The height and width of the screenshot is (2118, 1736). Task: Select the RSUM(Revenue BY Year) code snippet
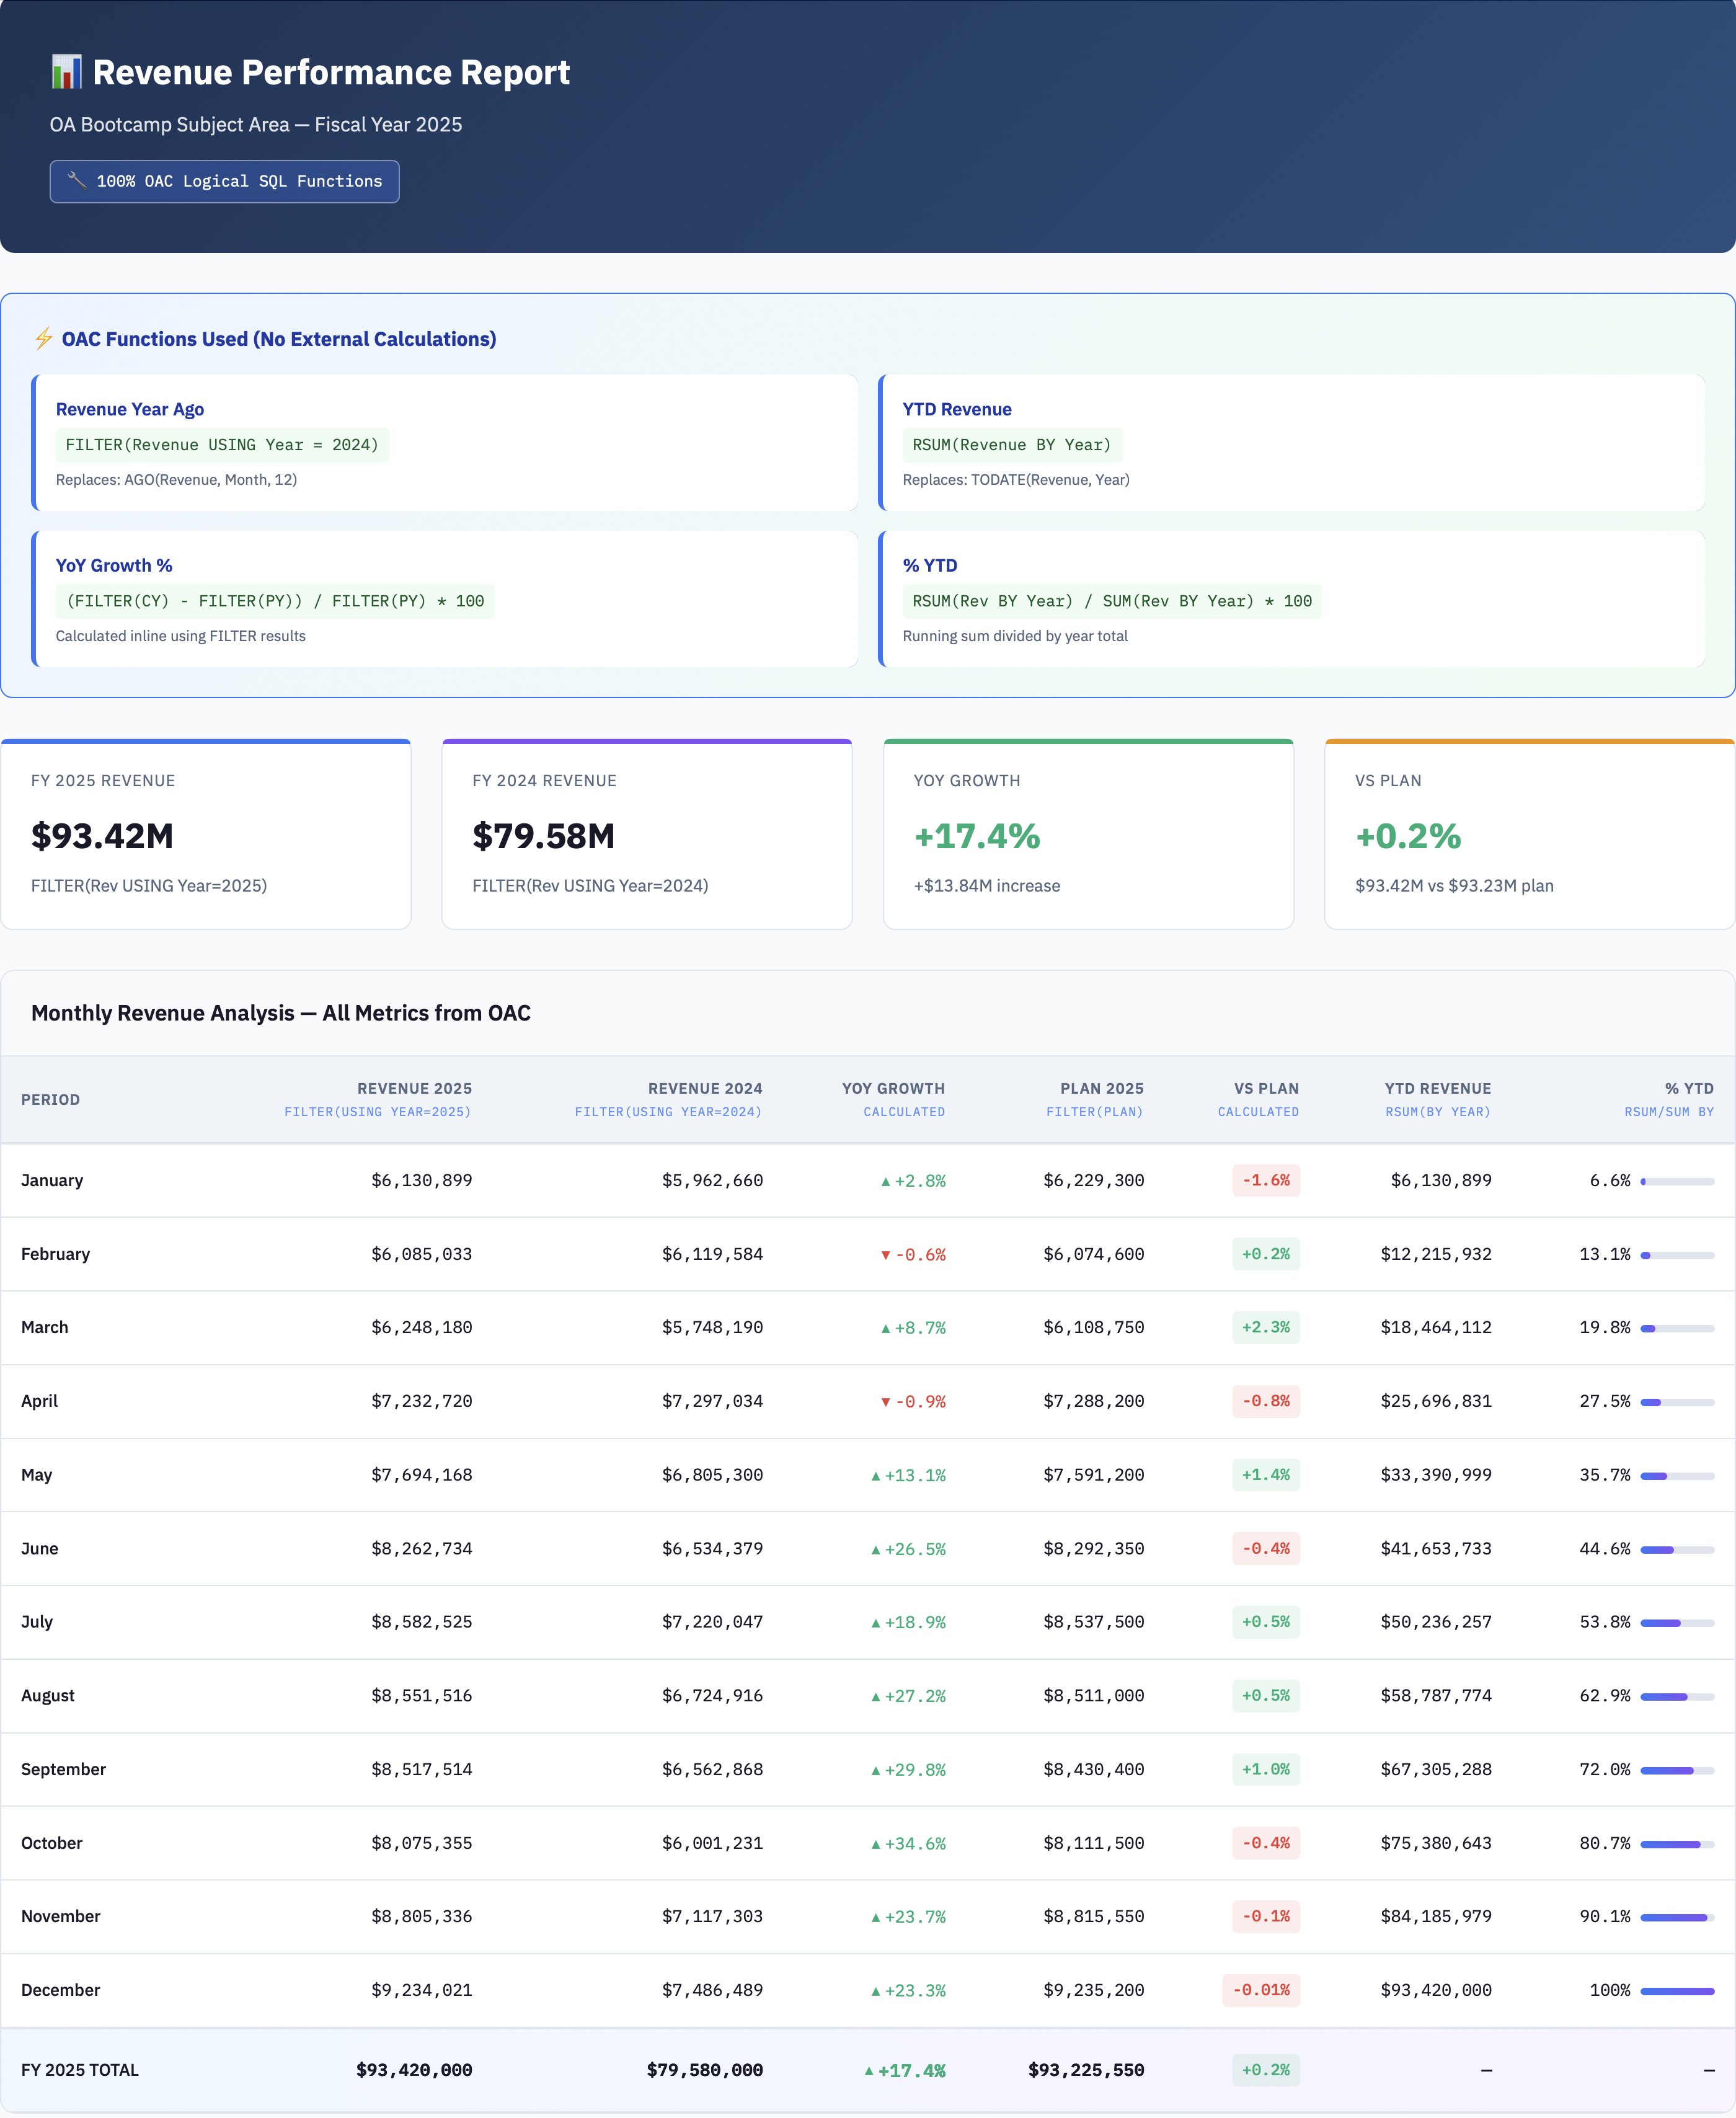1013,445
